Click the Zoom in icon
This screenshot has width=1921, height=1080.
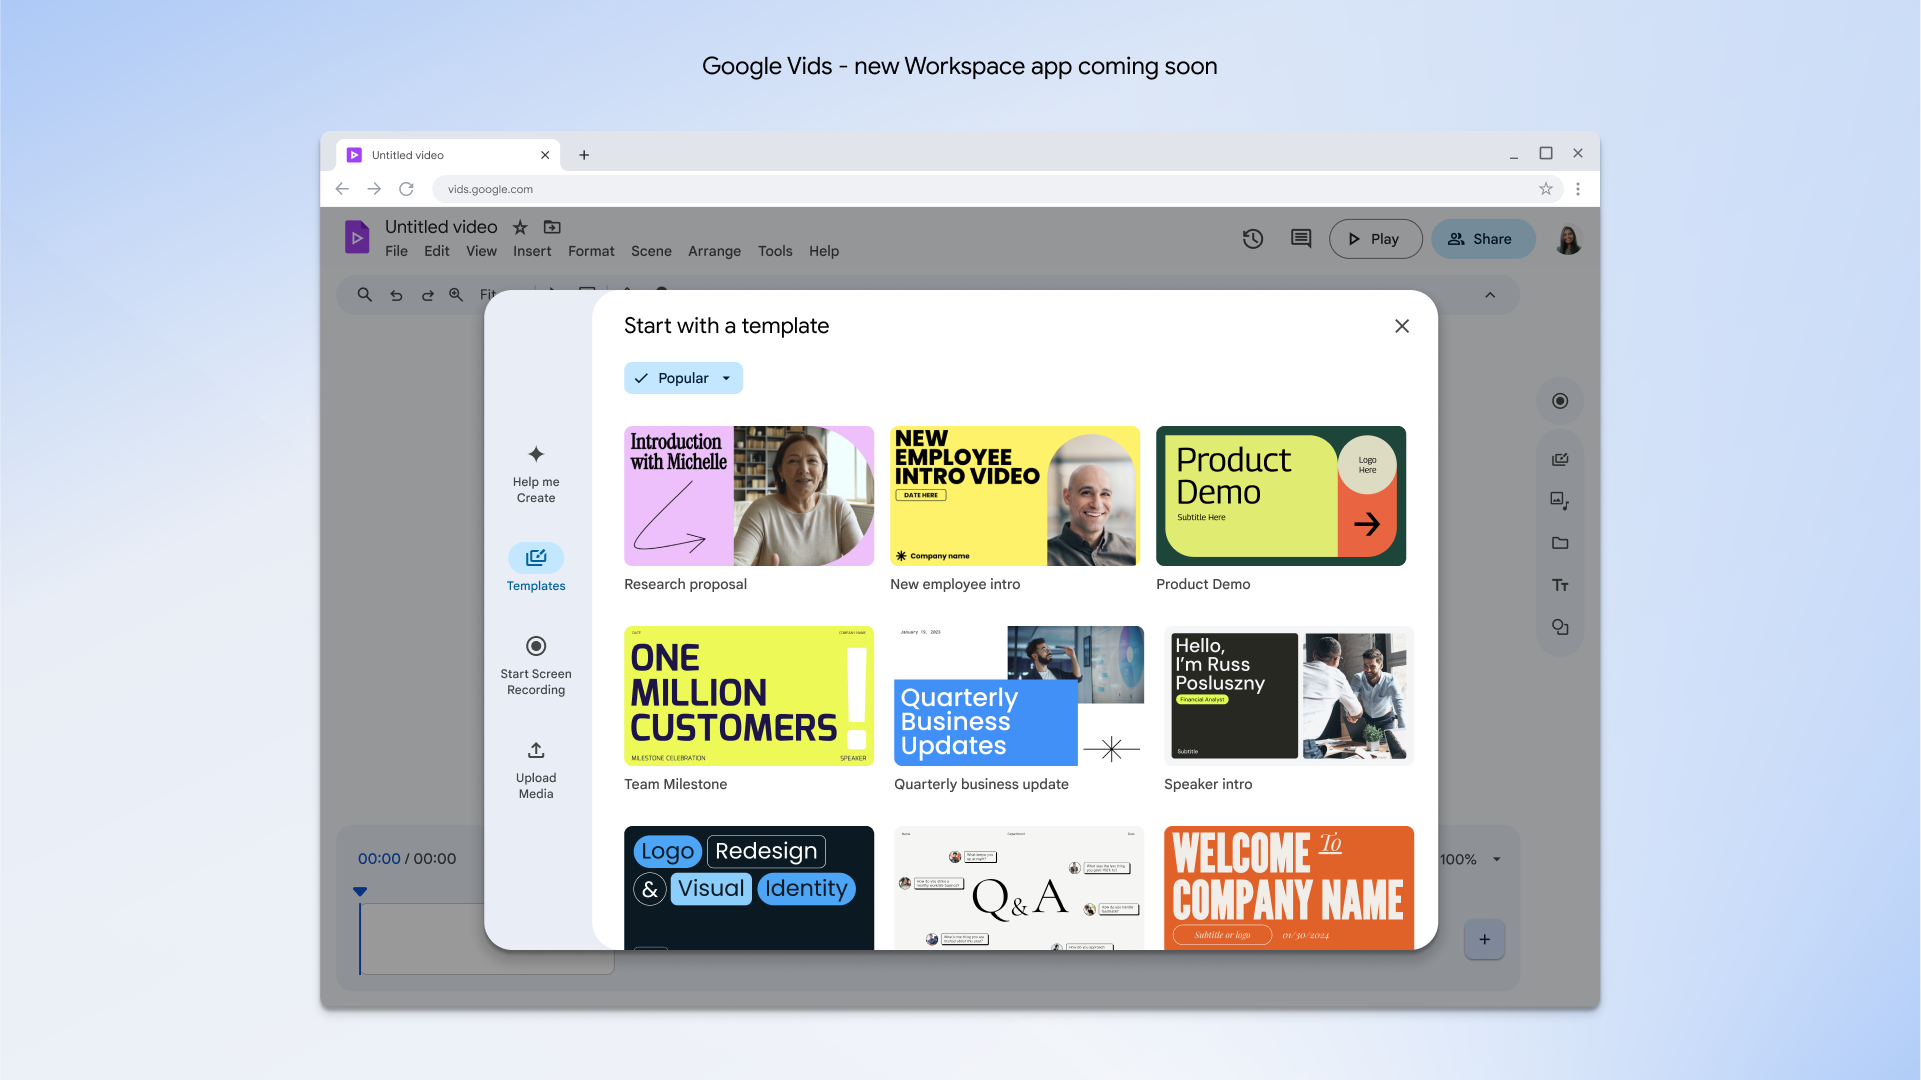click(x=454, y=293)
